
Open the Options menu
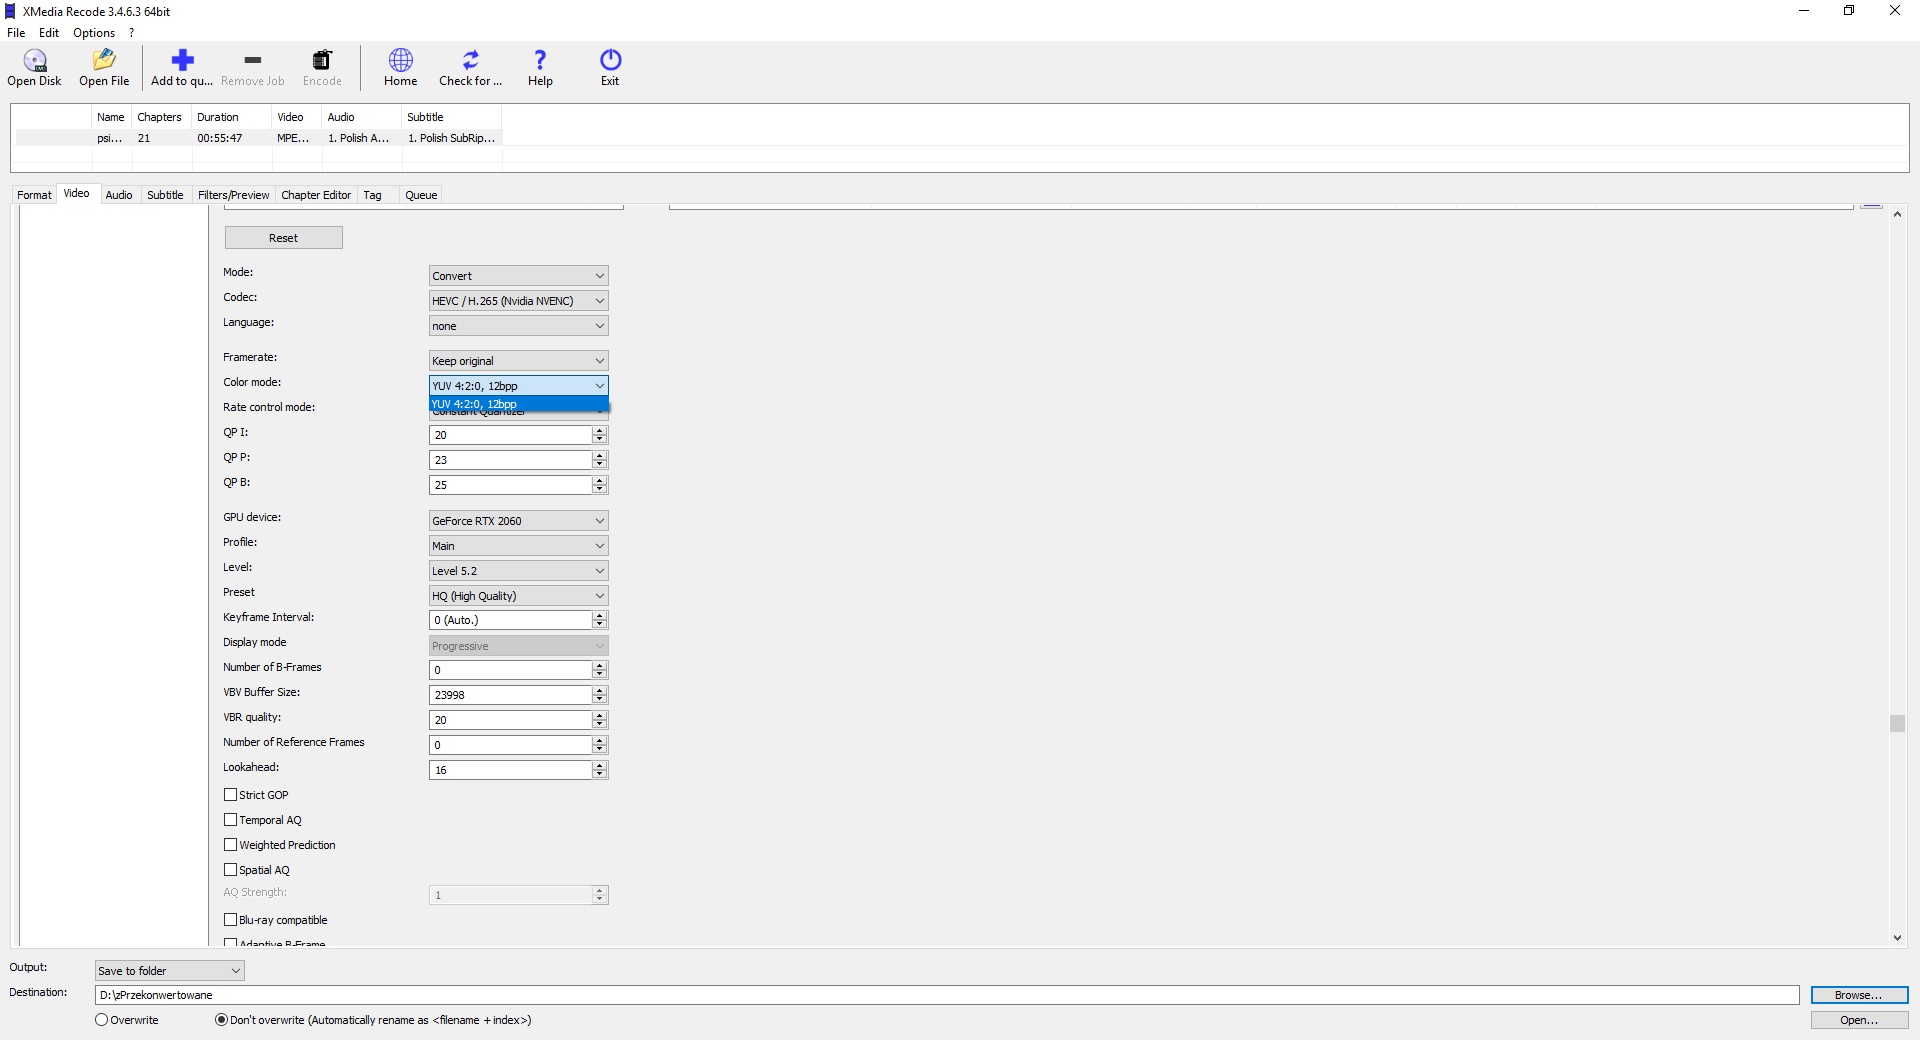[94, 33]
